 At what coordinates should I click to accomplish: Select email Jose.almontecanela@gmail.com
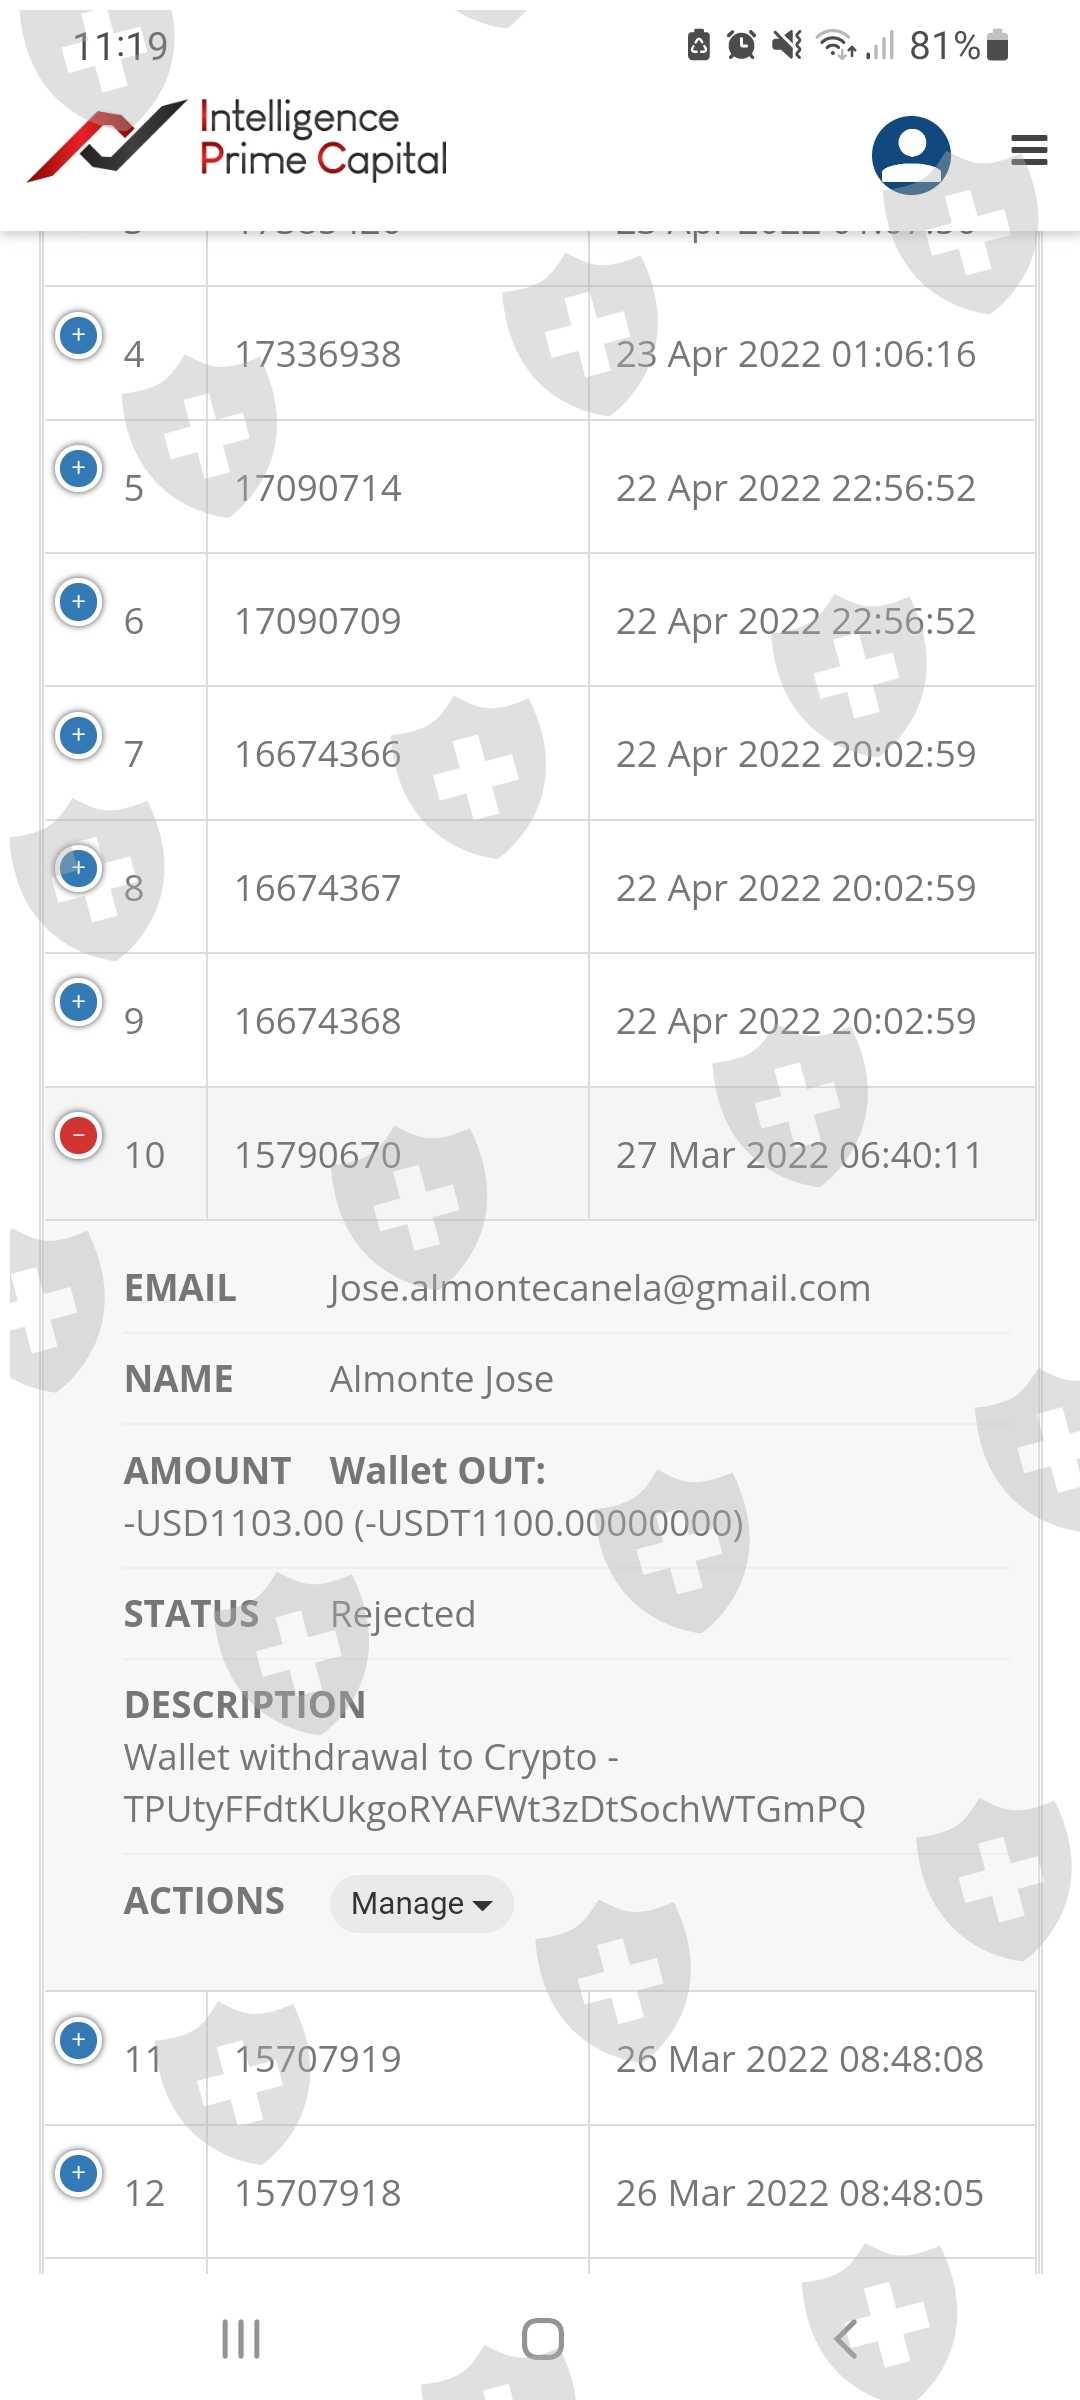click(x=600, y=1288)
